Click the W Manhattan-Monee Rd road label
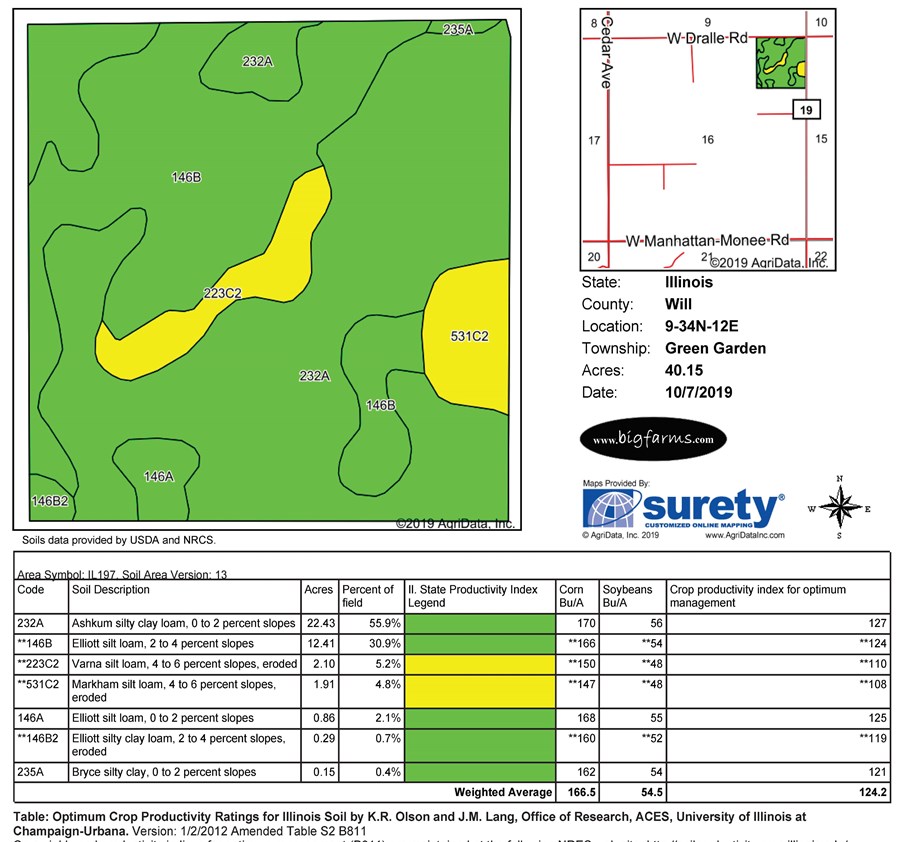 (x=707, y=240)
